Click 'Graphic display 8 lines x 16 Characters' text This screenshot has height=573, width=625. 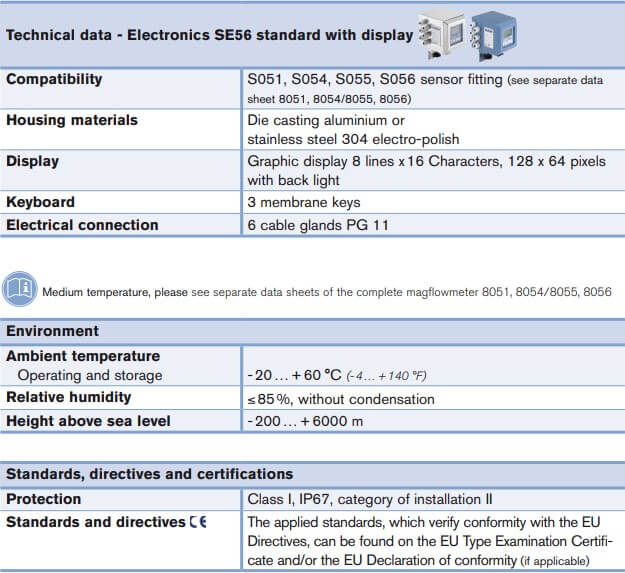[373, 161]
